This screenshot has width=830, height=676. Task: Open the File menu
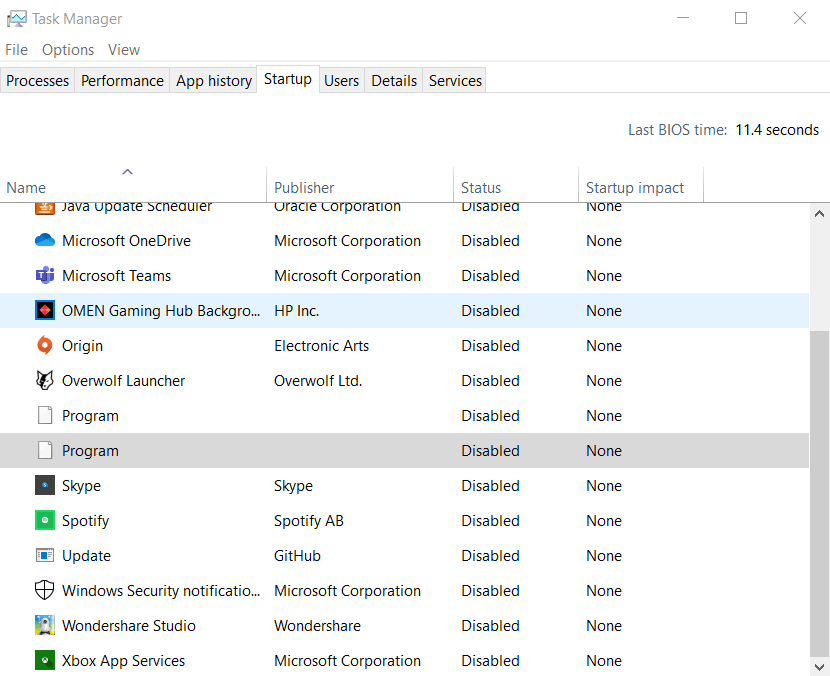(16, 50)
